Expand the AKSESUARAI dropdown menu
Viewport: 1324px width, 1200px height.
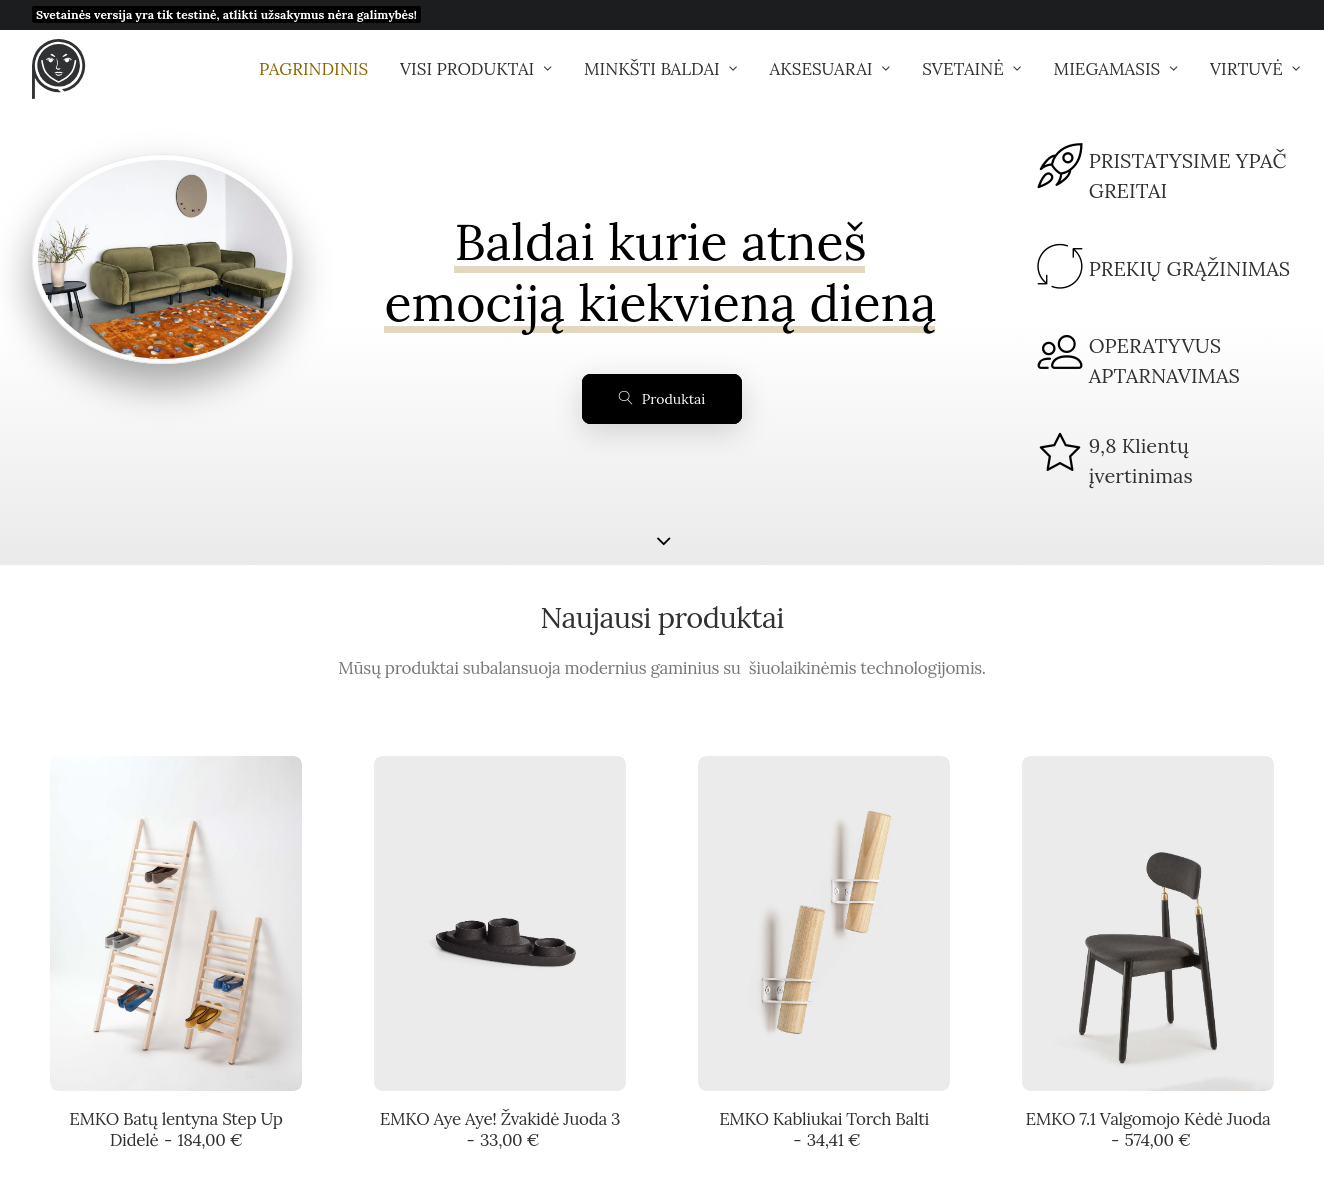(830, 69)
